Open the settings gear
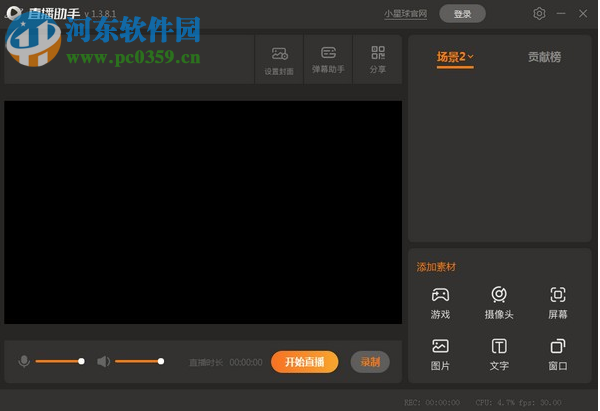The width and height of the screenshot is (600, 411). click(x=539, y=14)
